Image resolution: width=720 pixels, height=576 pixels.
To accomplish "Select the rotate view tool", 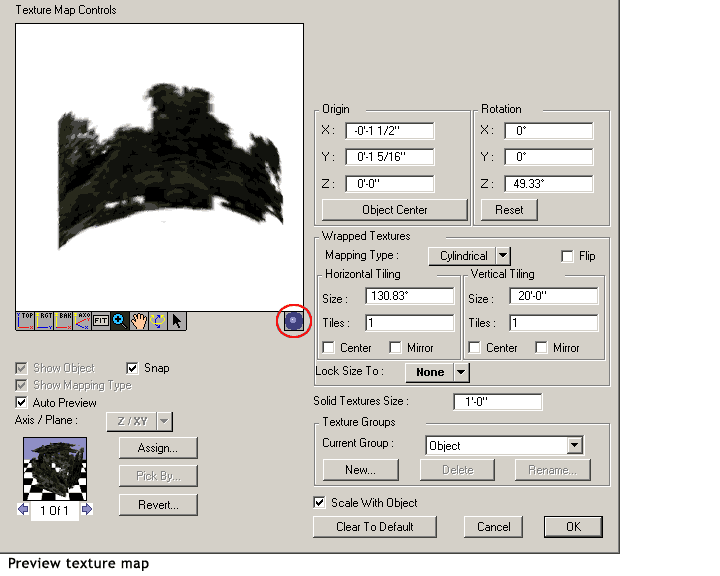I will 158,321.
